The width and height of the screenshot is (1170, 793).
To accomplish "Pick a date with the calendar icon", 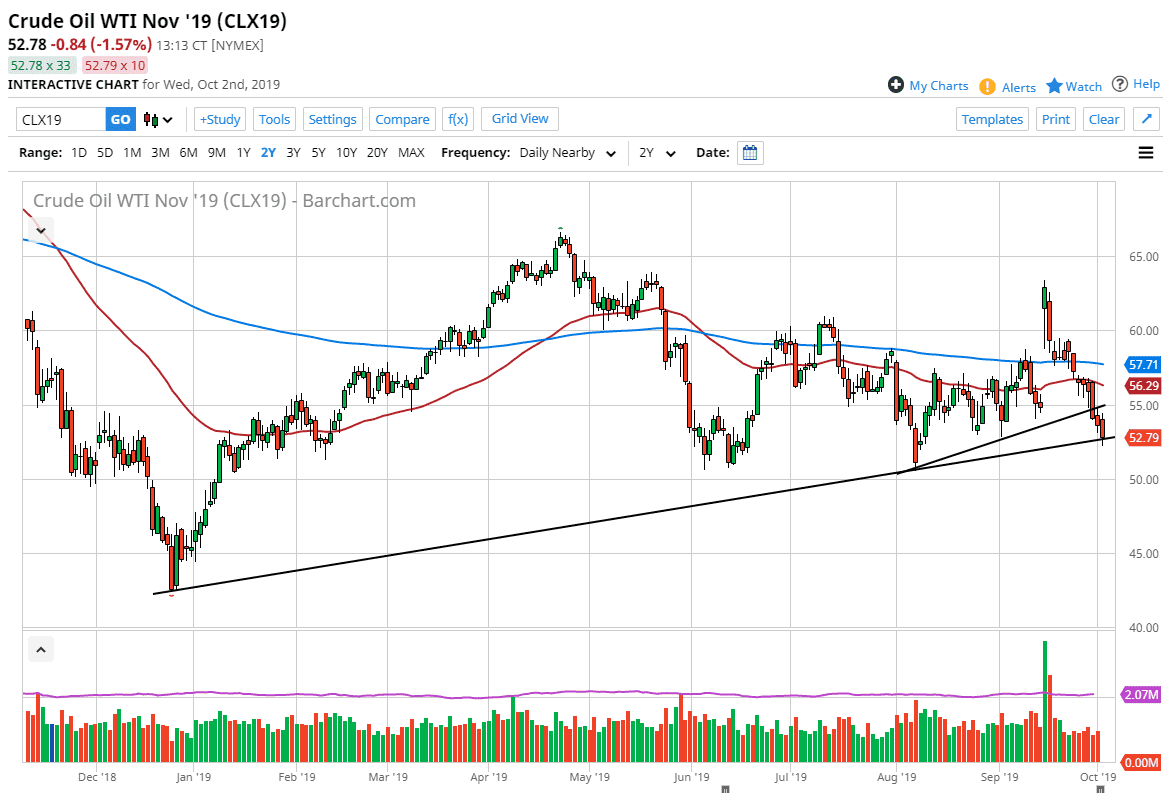I will [750, 152].
